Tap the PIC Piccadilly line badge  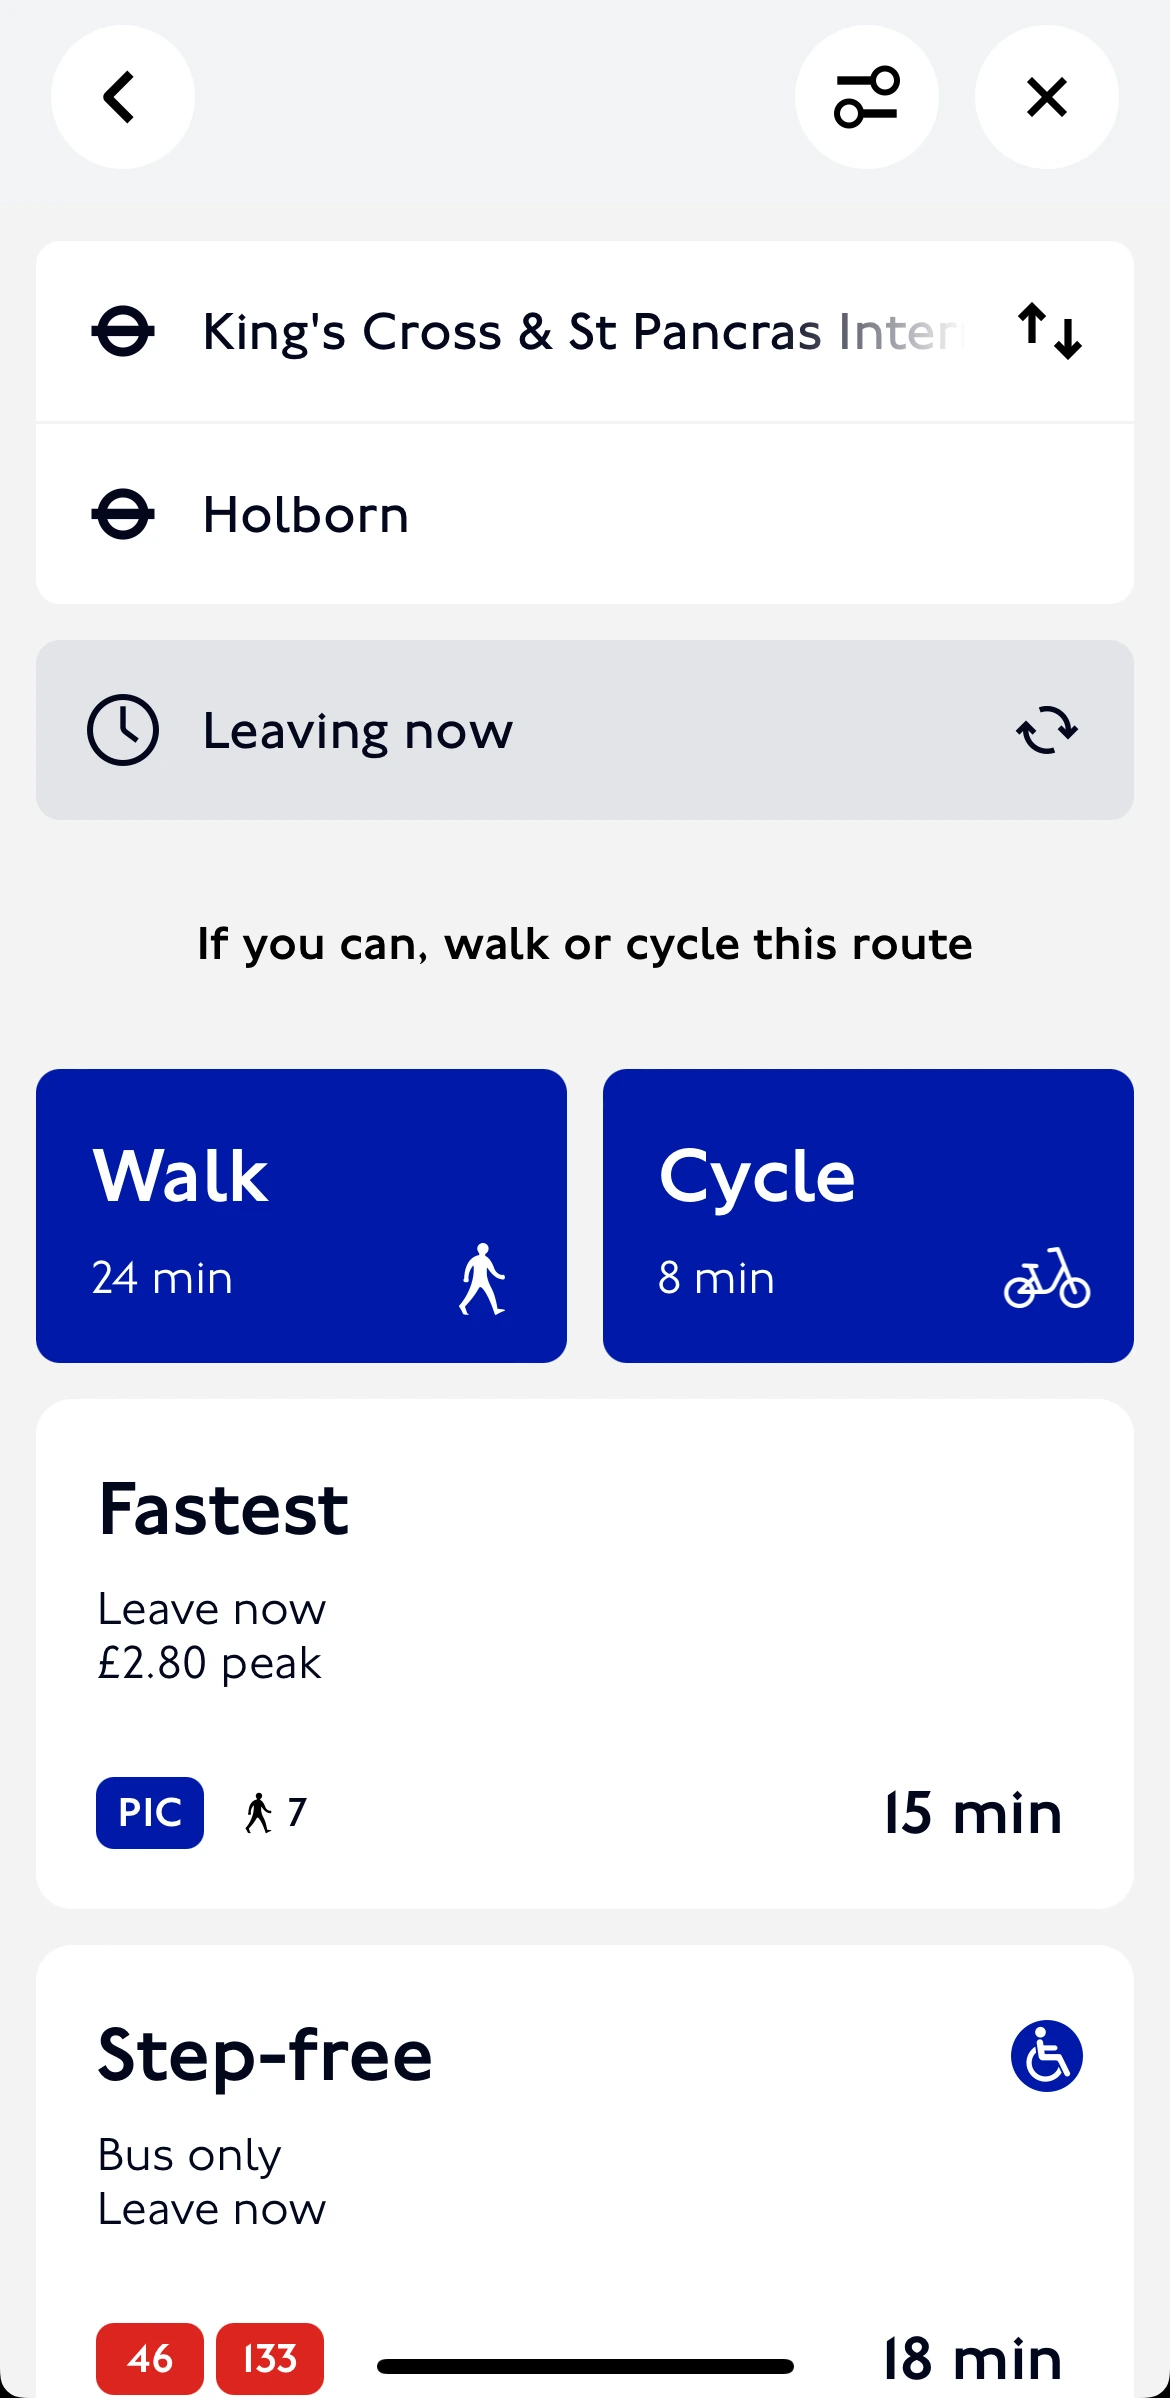point(150,1812)
